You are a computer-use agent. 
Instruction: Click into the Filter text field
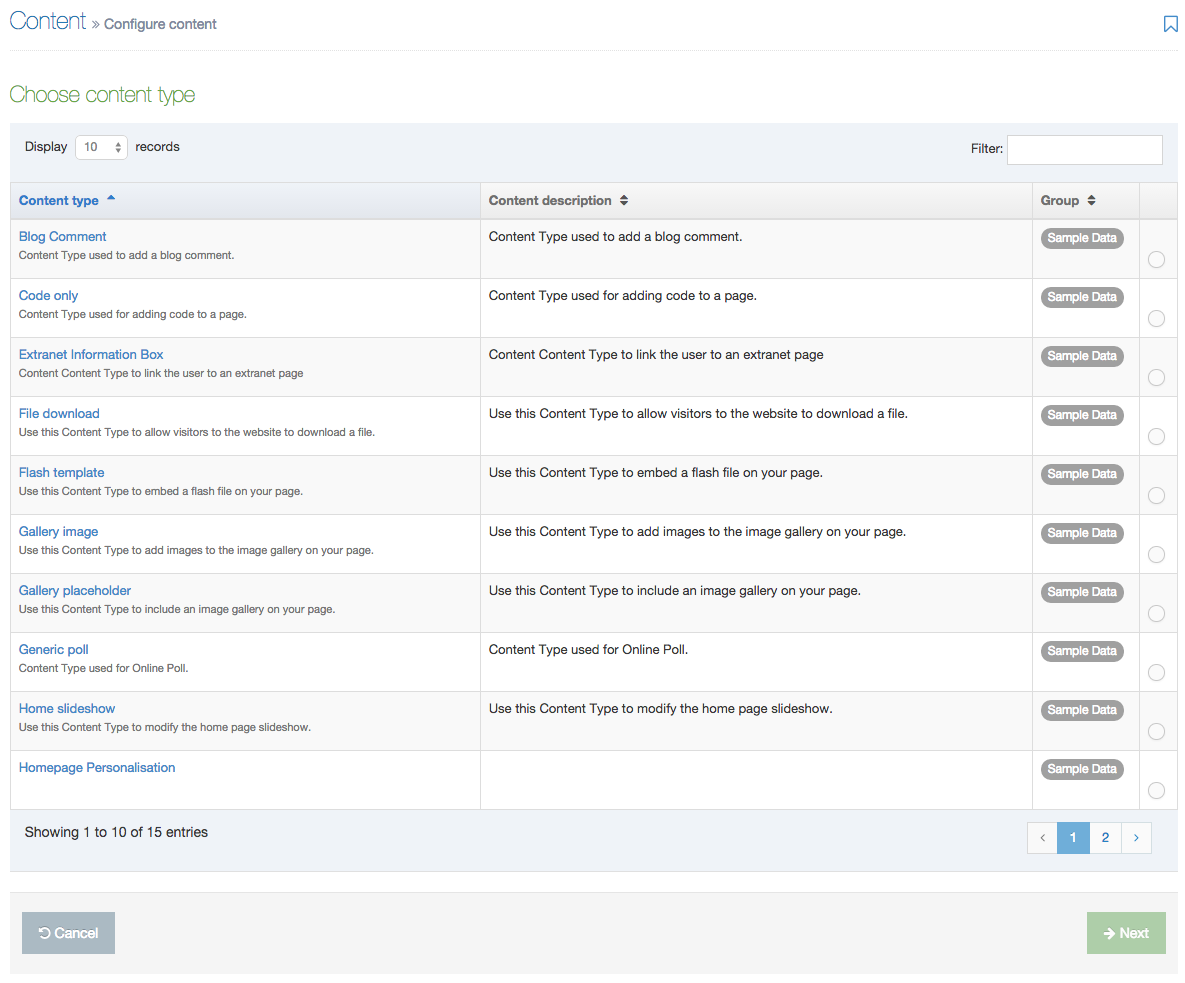click(1084, 149)
